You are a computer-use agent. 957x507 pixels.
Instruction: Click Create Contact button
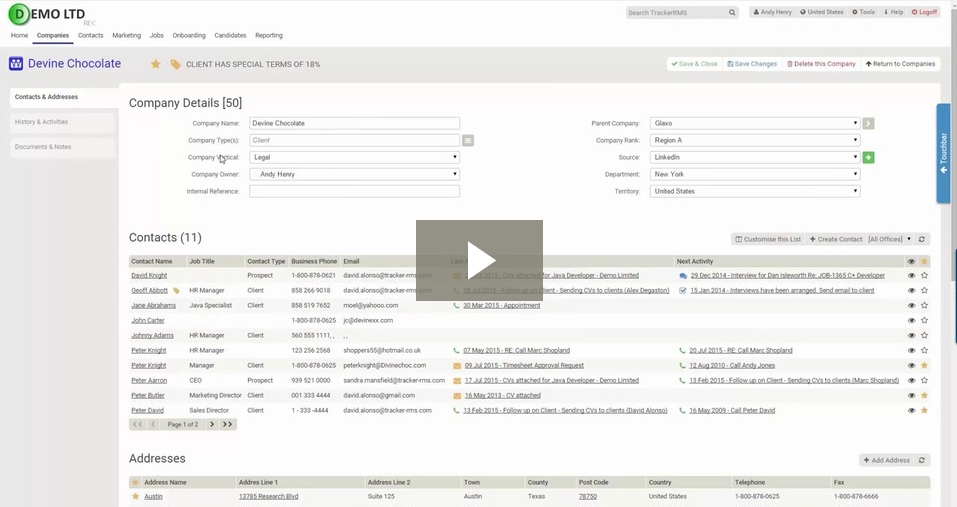[x=836, y=239]
